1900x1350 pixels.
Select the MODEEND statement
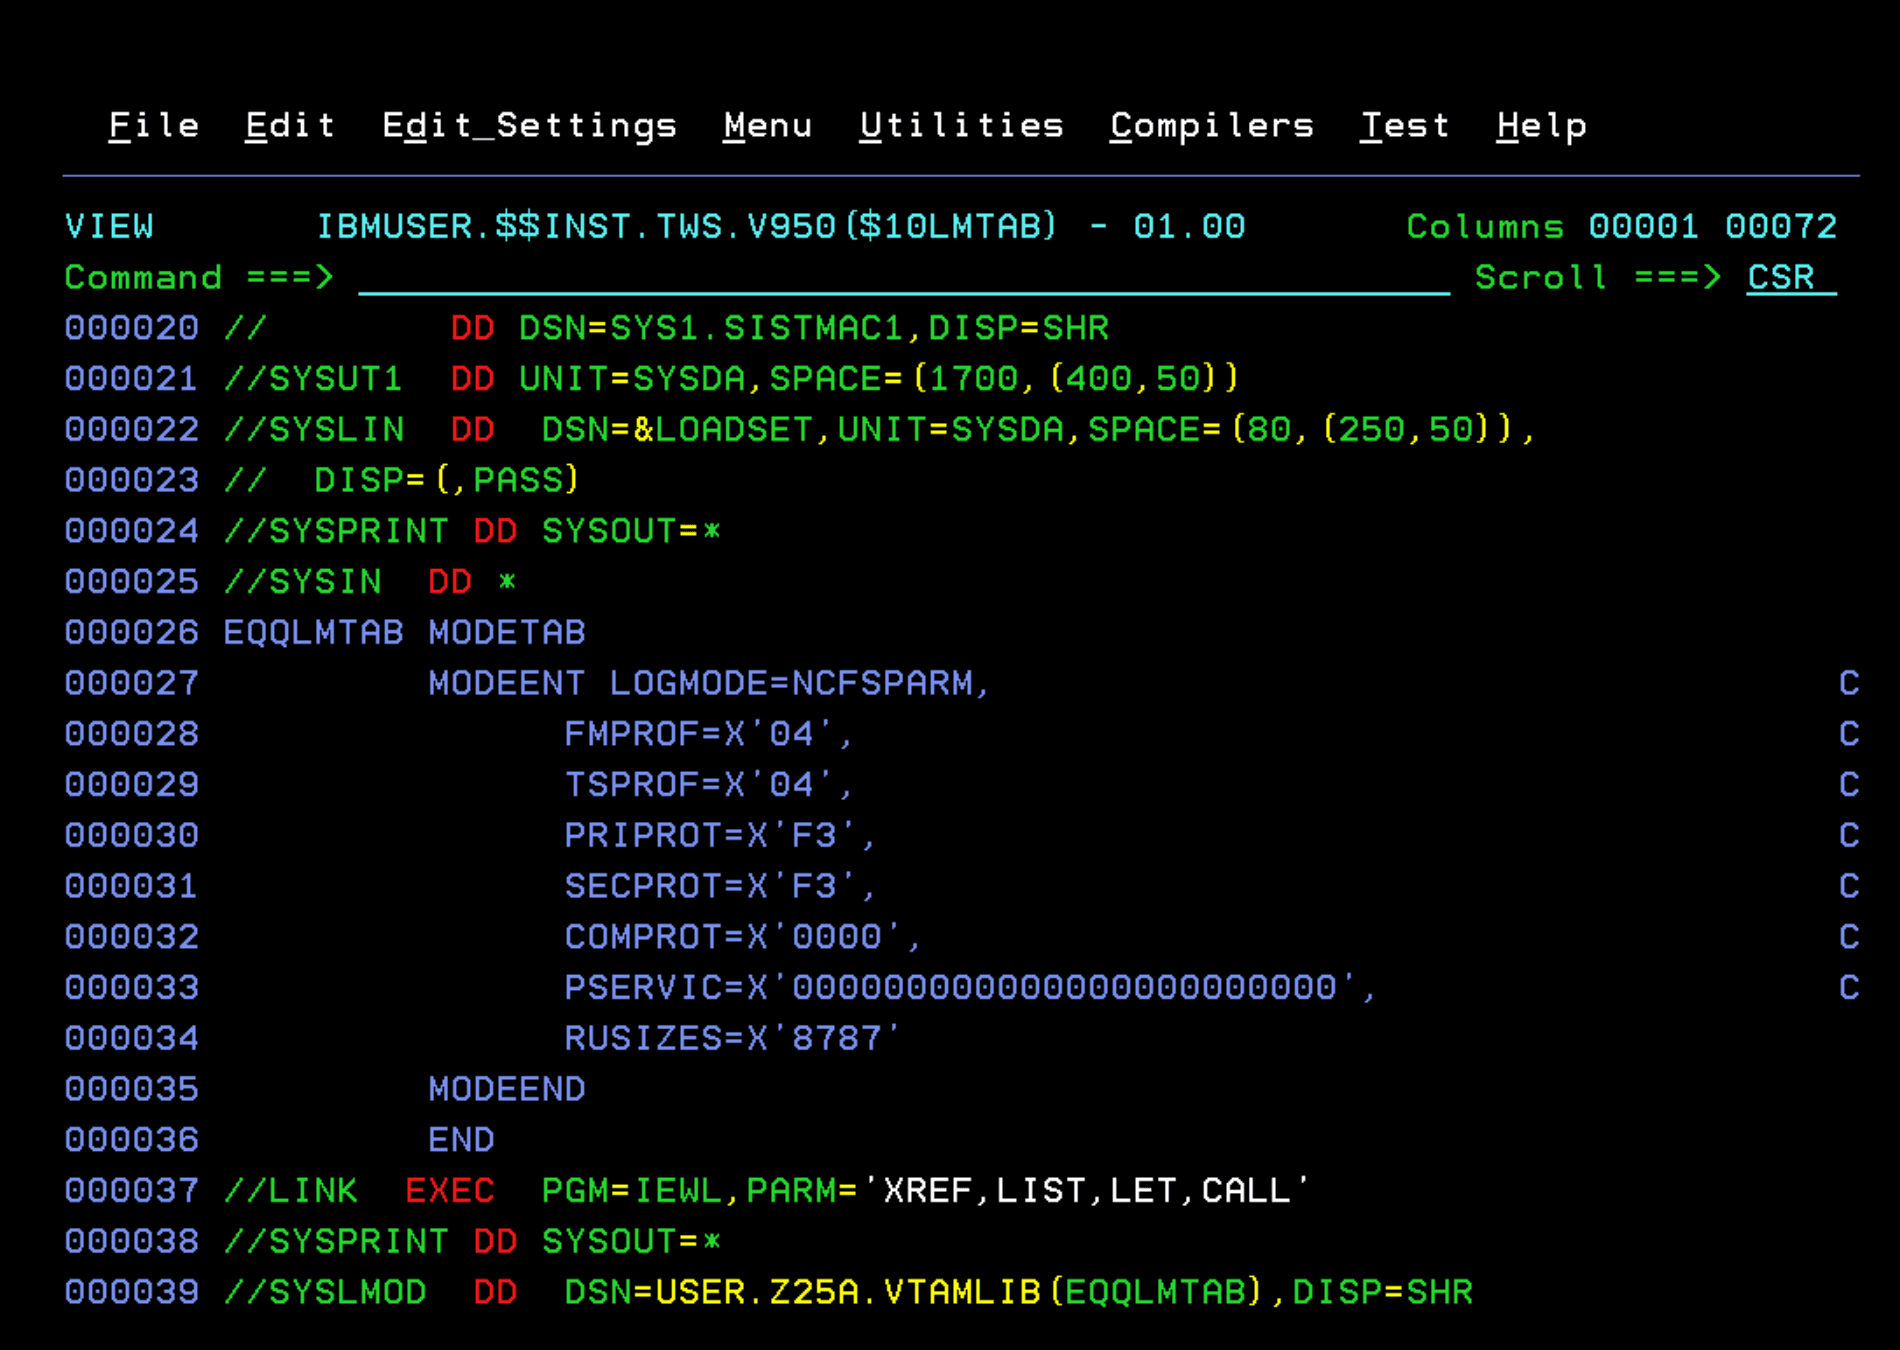[x=506, y=1089]
